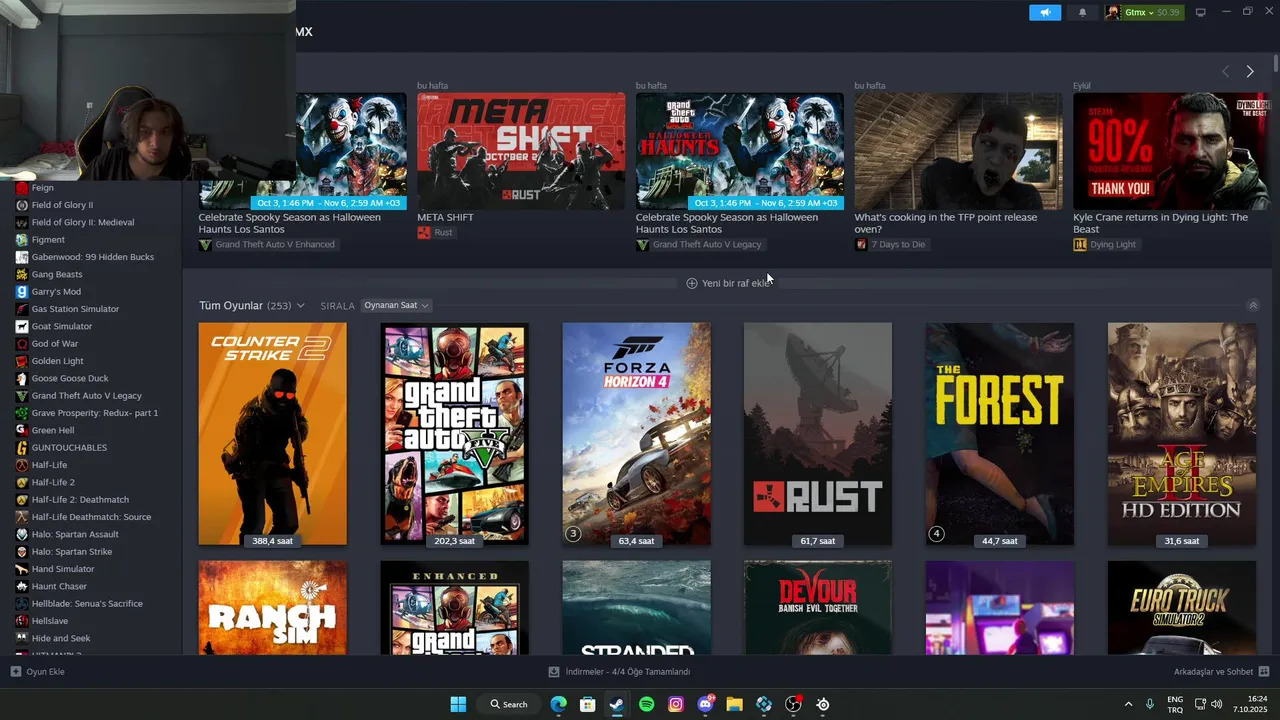1280x720 pixels.
Task: Click 'Yeni bir raf ekle' add shelf button
Action: click(729, 283)
